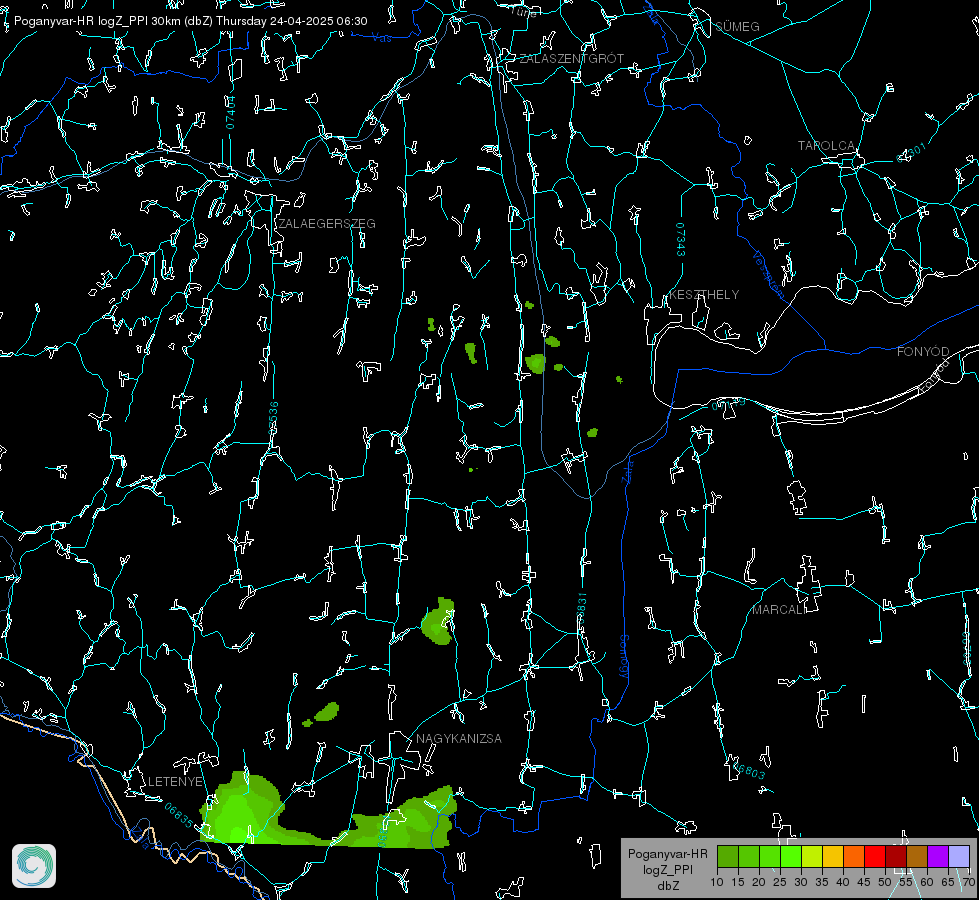Pick the 65–70 dBZ lavender legend swatch

point(959,857)
